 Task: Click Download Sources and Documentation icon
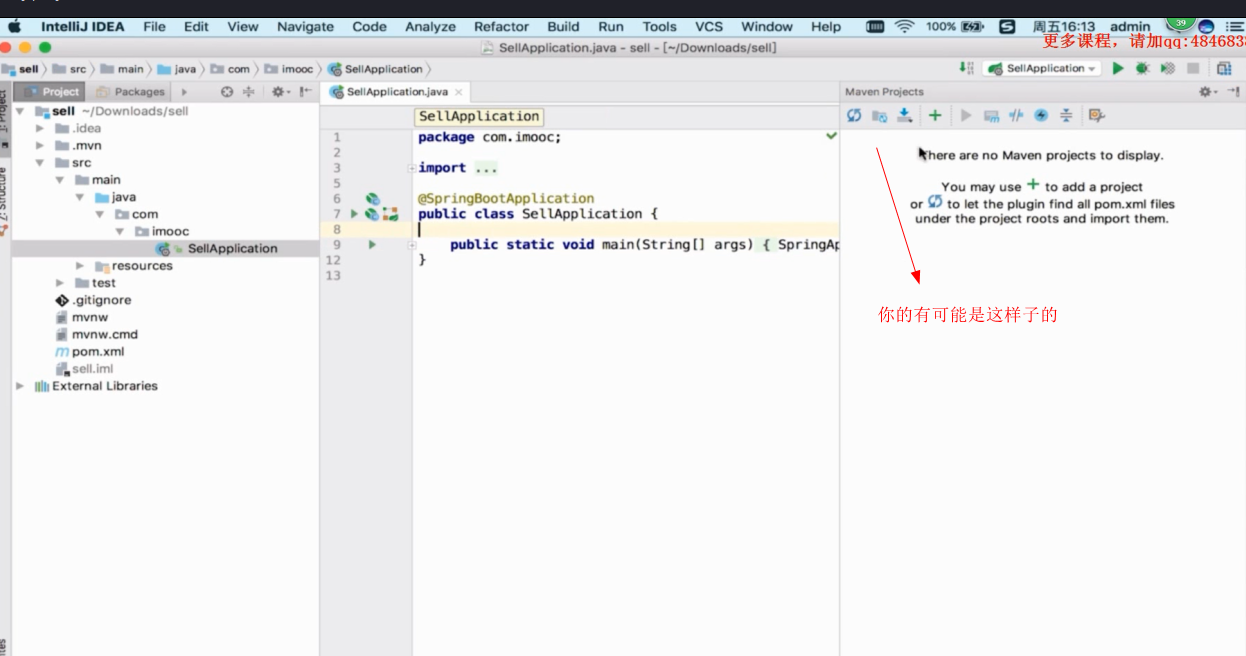904,116
